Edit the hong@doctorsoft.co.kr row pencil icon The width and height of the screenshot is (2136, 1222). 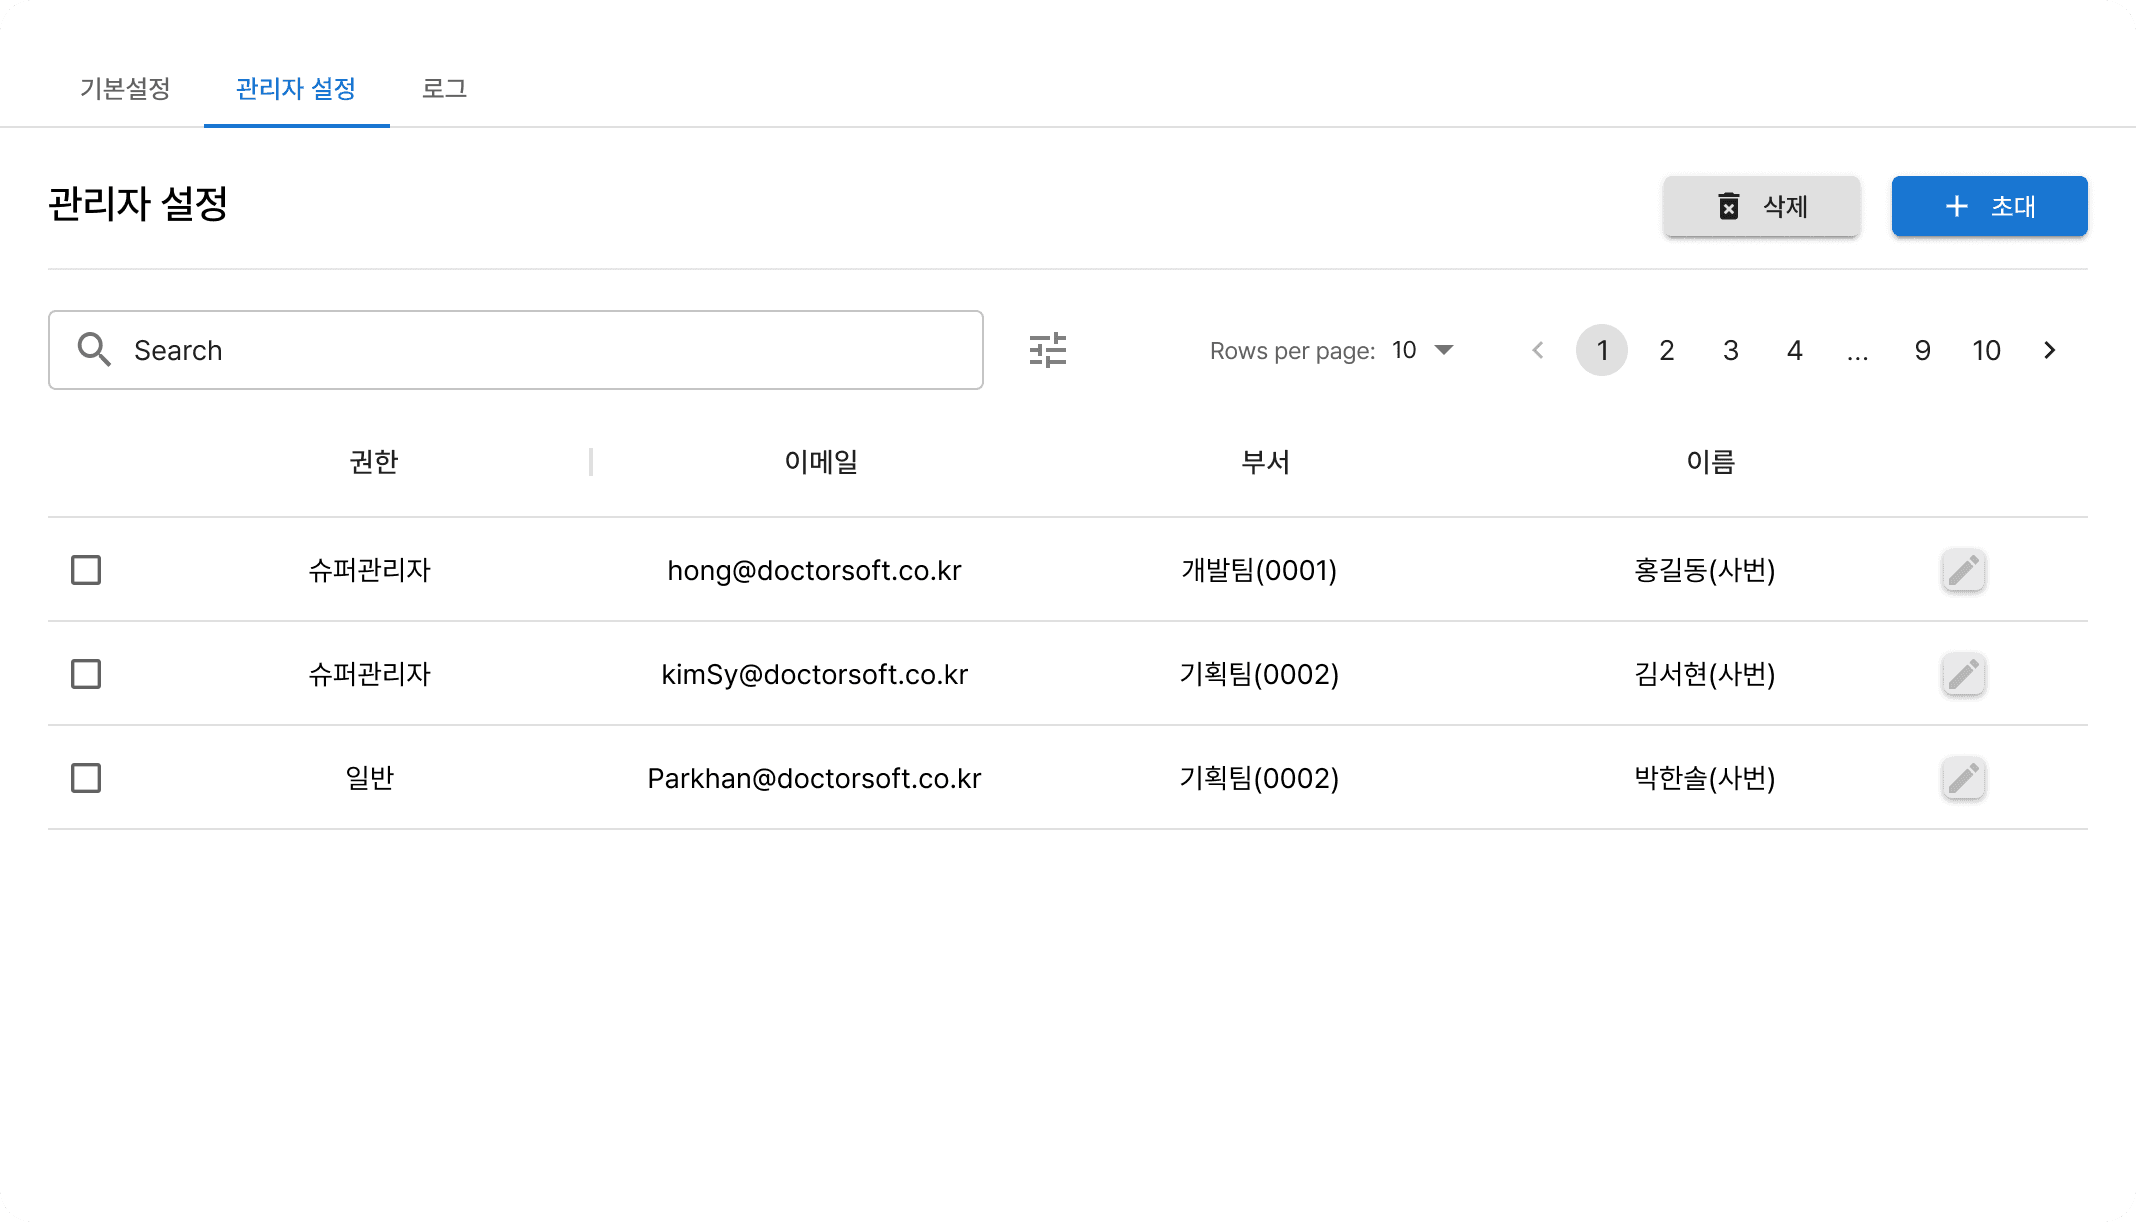(1963, 570)
